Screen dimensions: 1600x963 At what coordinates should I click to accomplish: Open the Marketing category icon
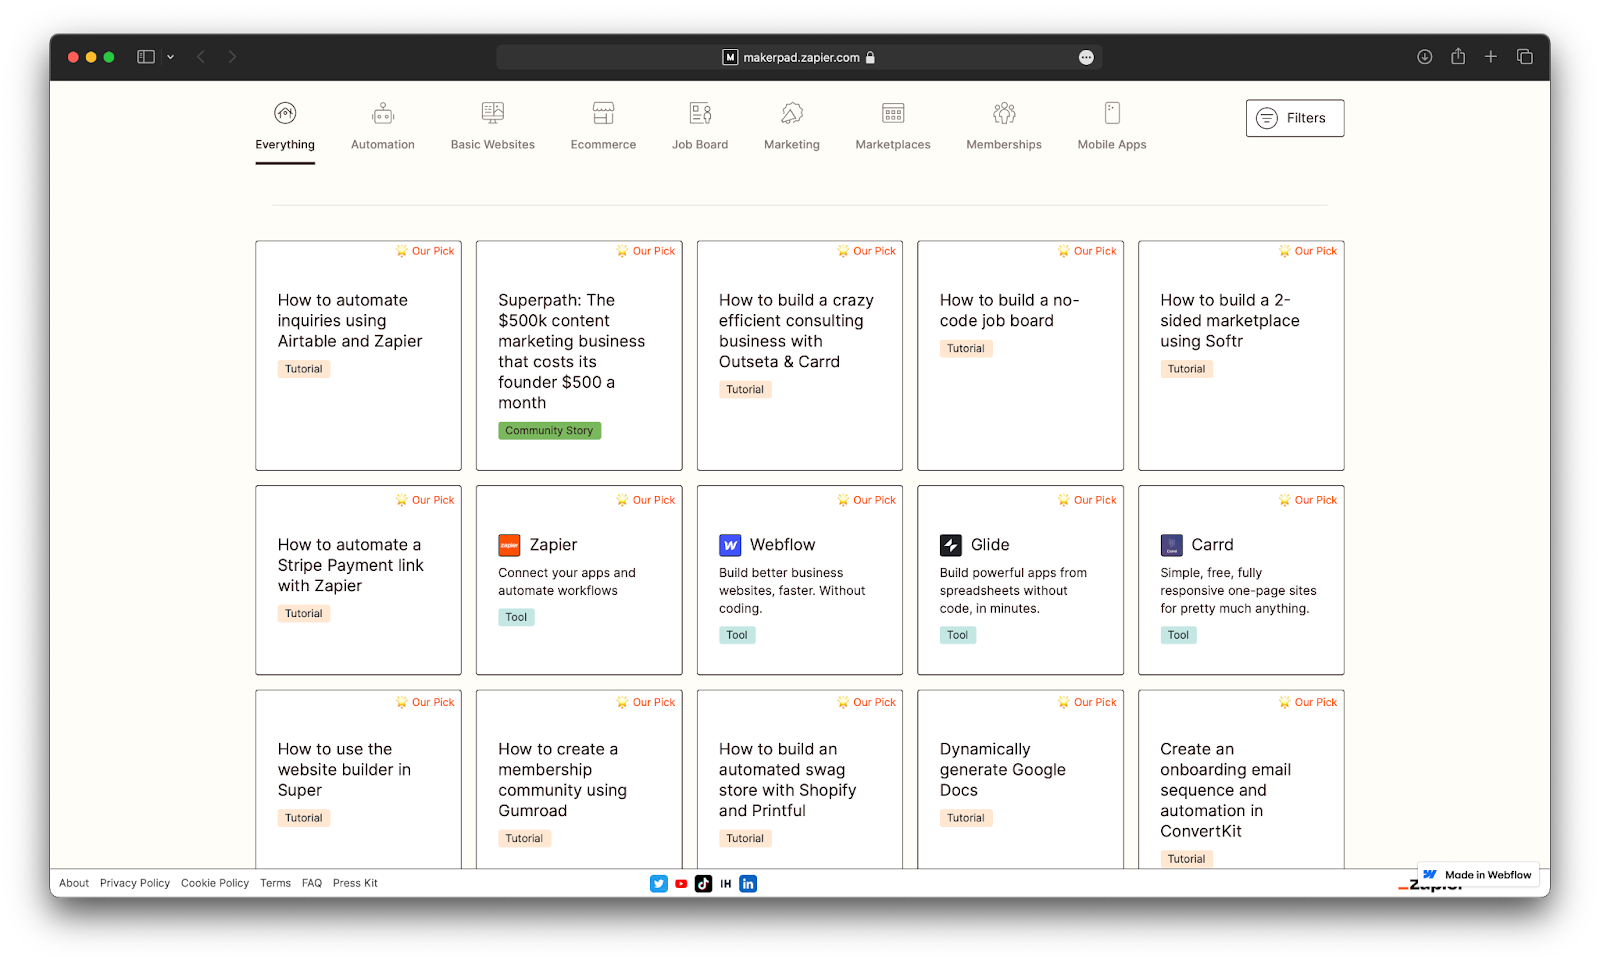click(792, 113)
